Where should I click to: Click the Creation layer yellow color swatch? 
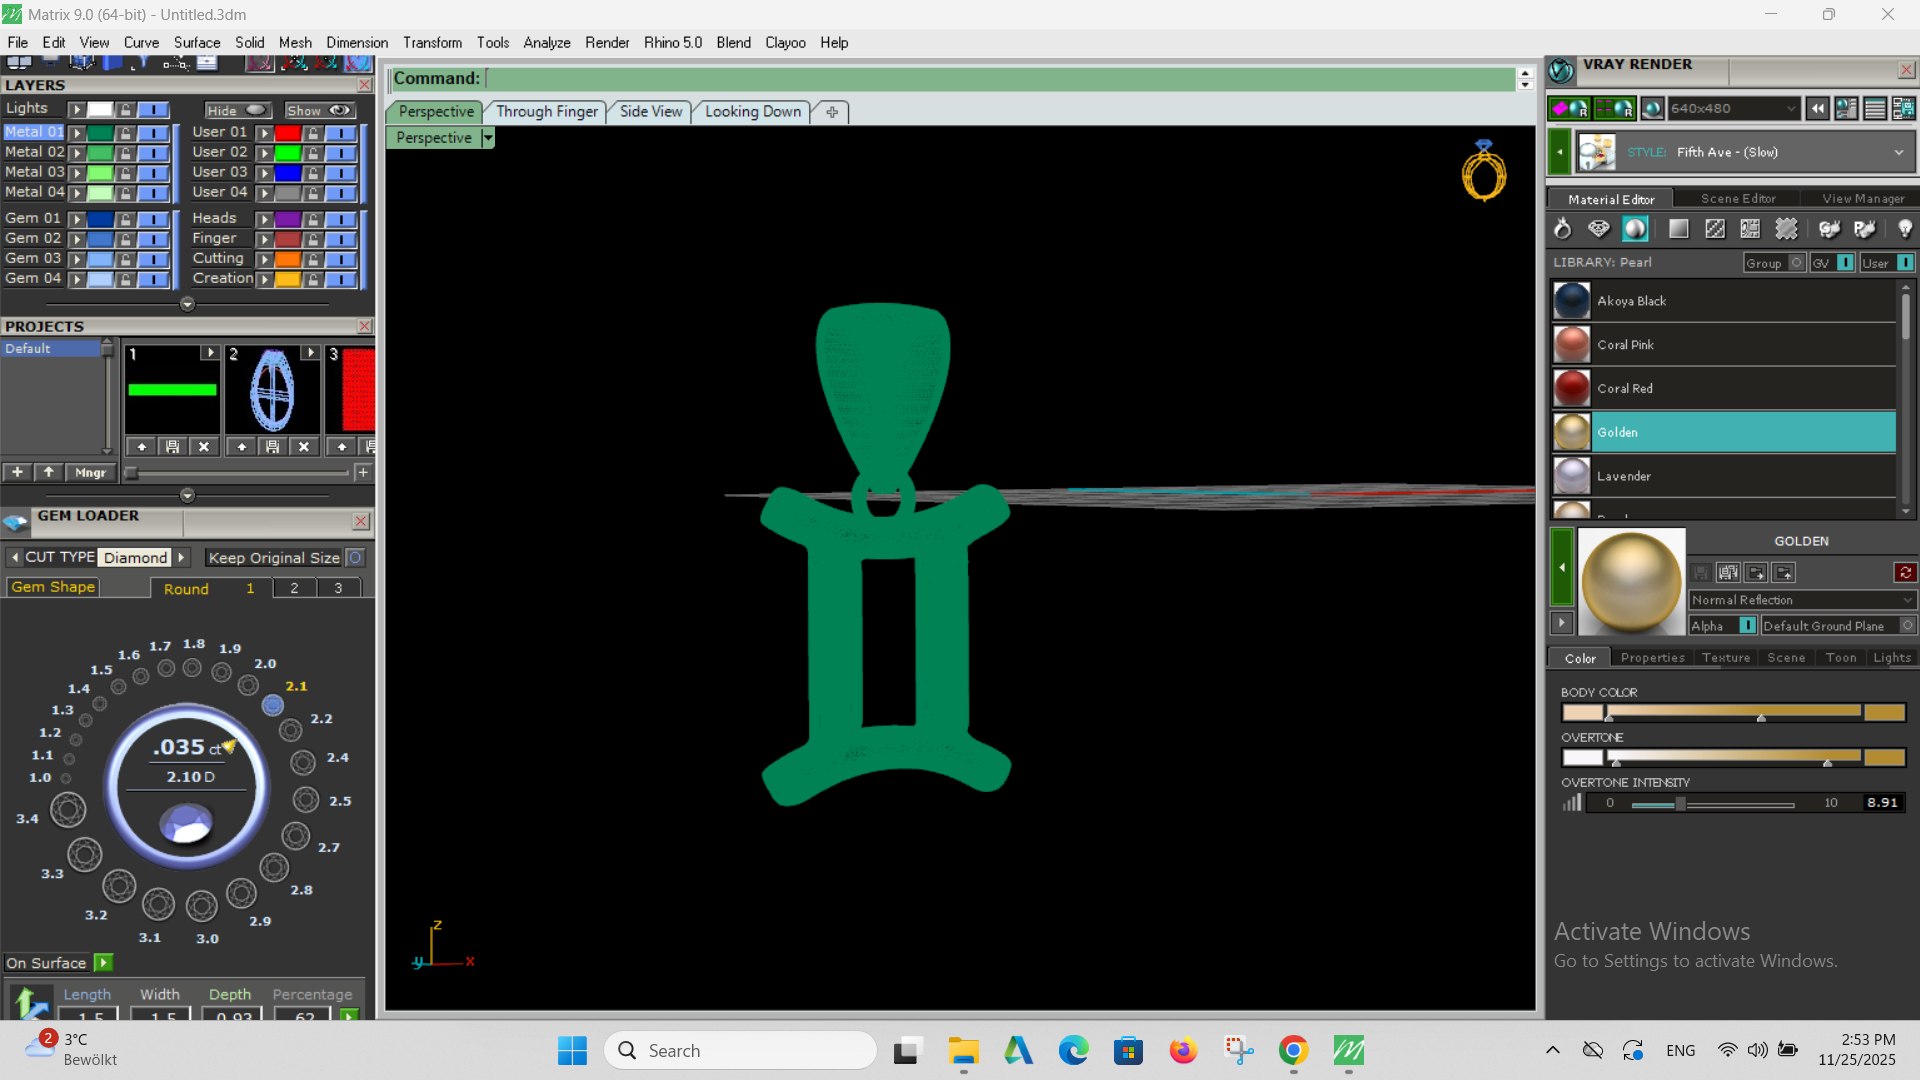click(288, 279)
